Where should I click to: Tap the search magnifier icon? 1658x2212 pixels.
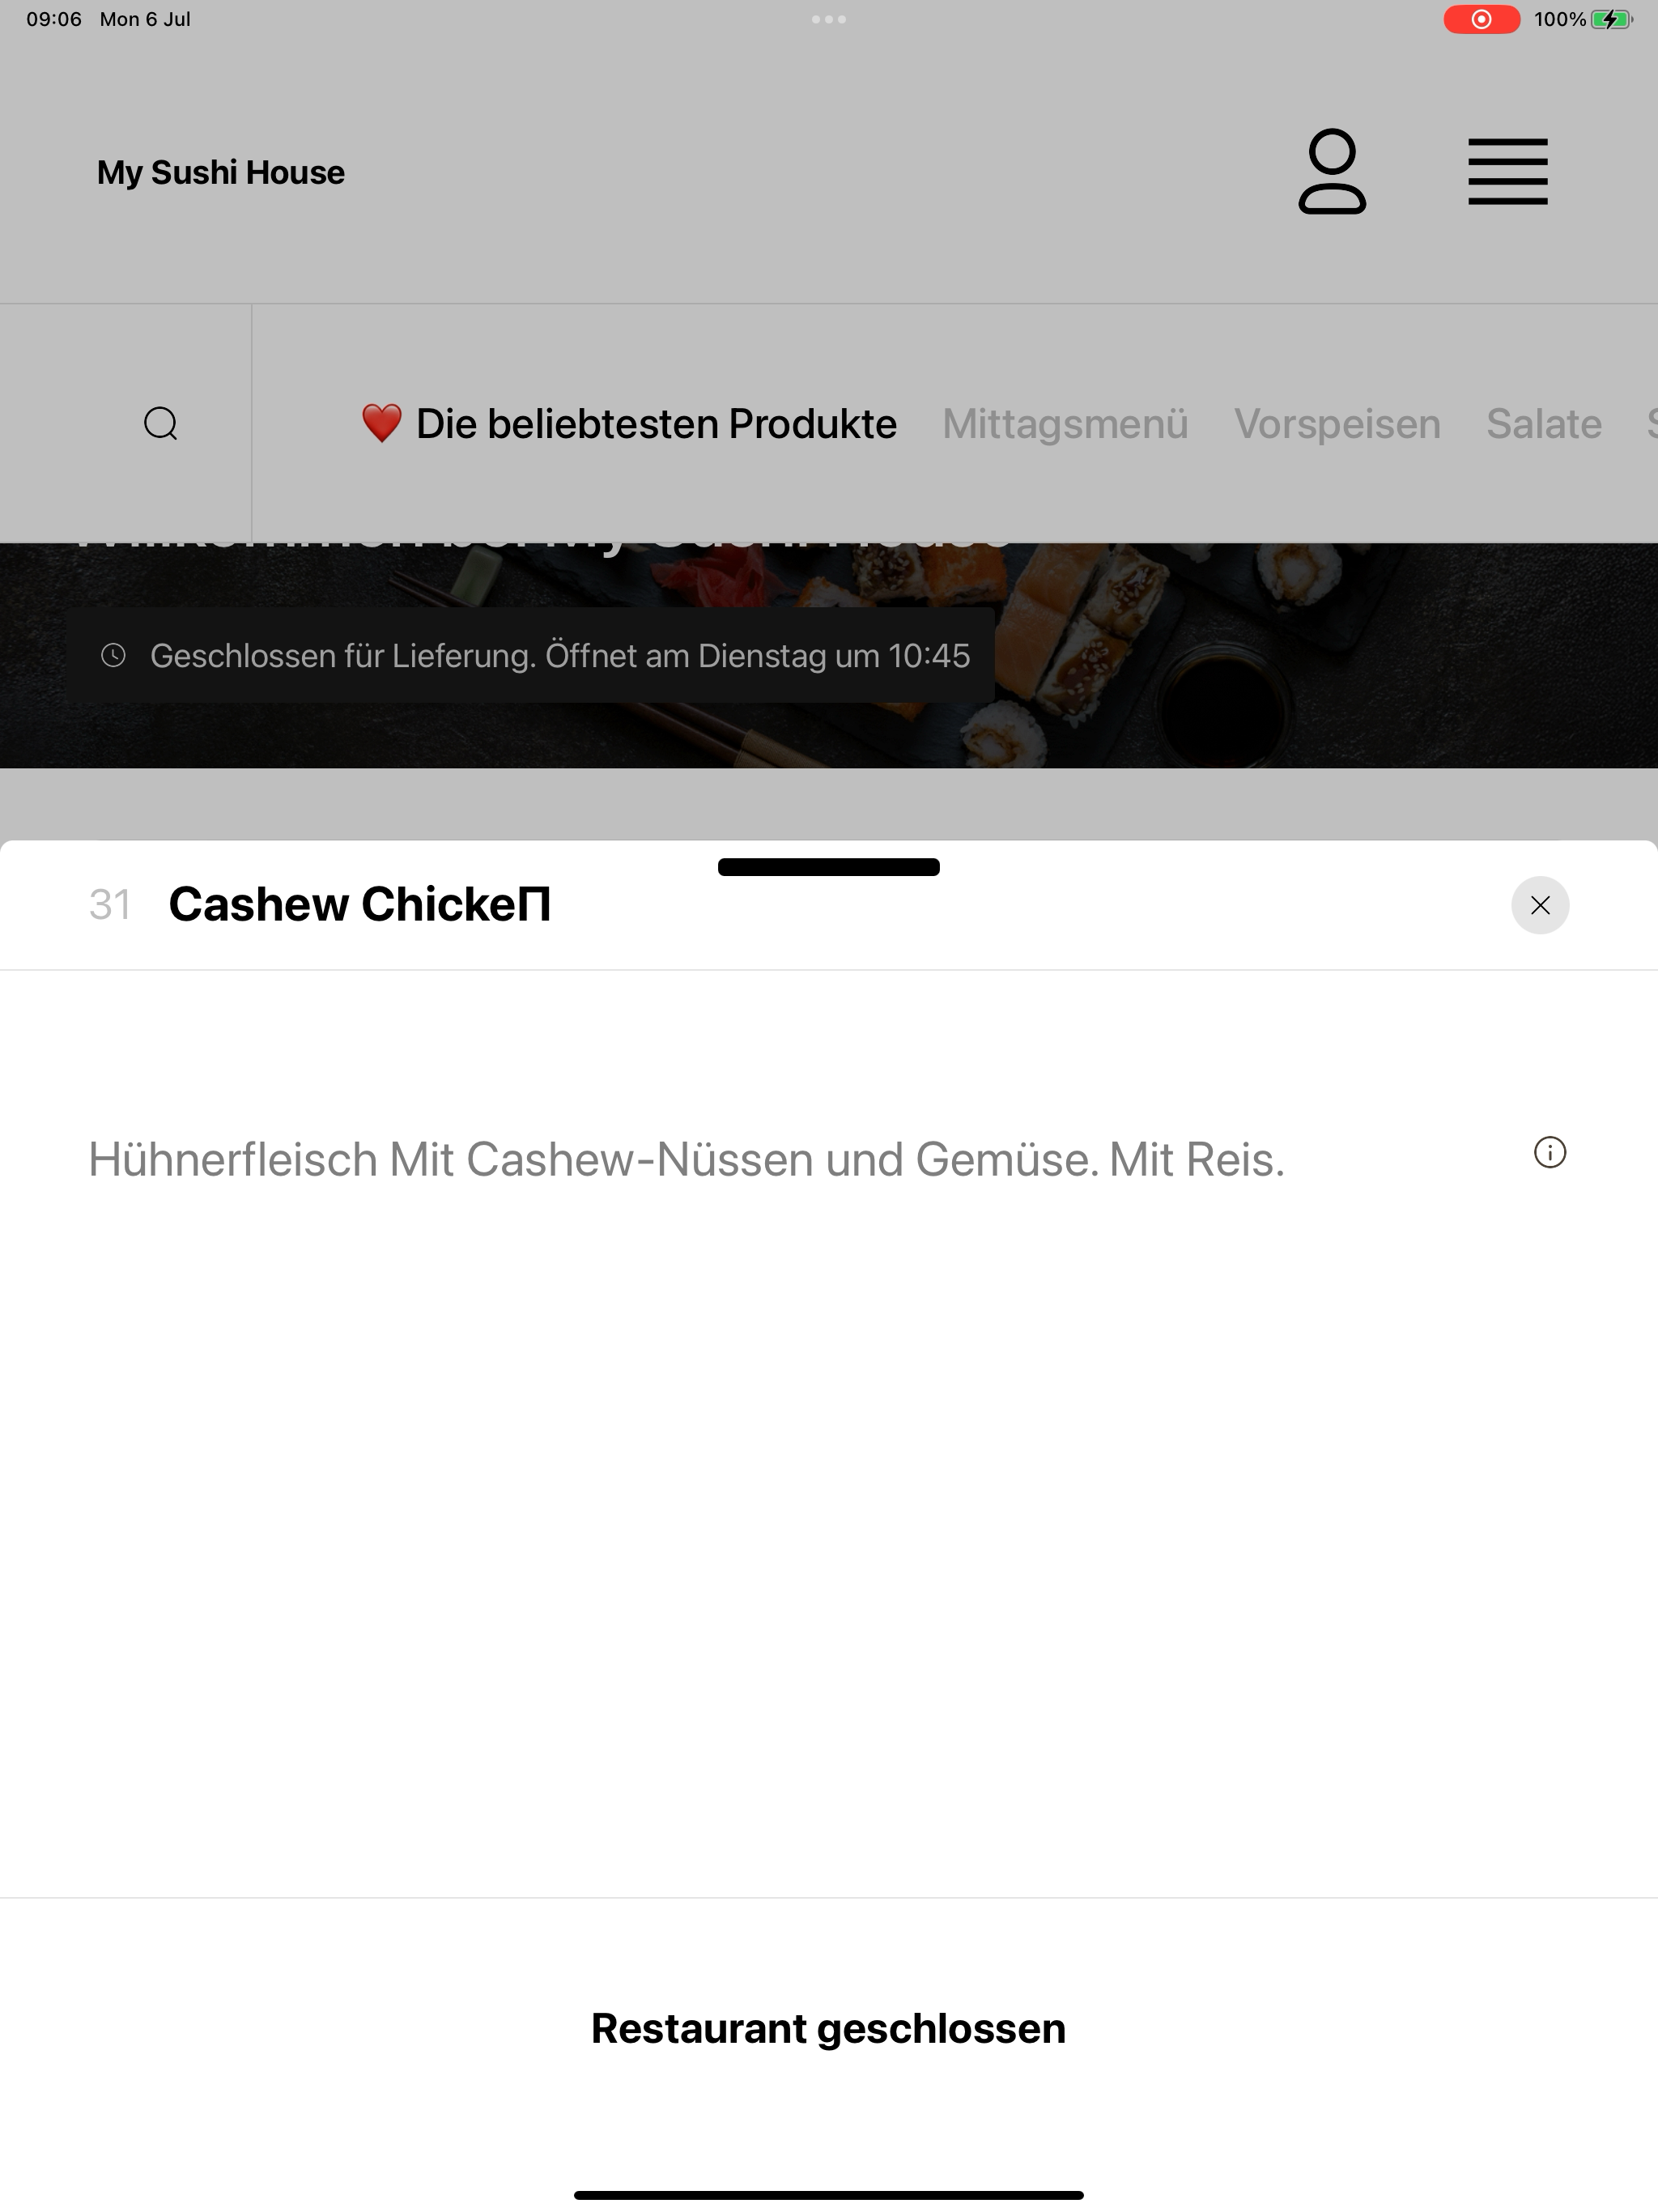click(x=160, y=424)
